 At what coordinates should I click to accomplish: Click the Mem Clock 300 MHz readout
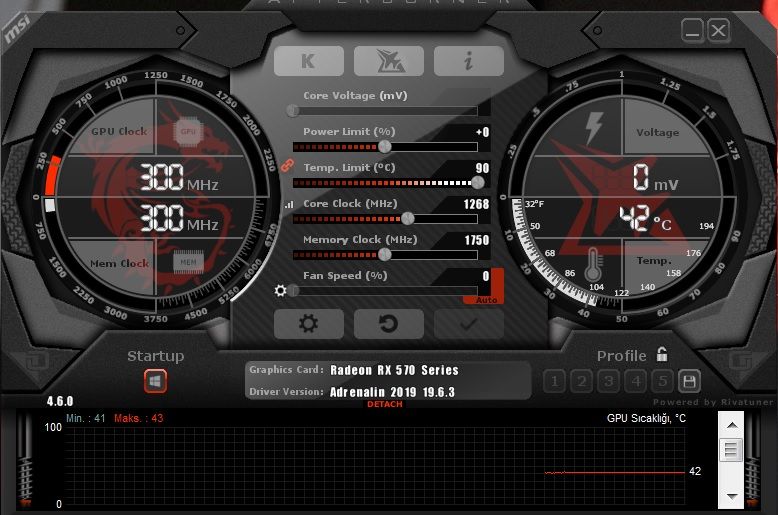click(179, 218)
